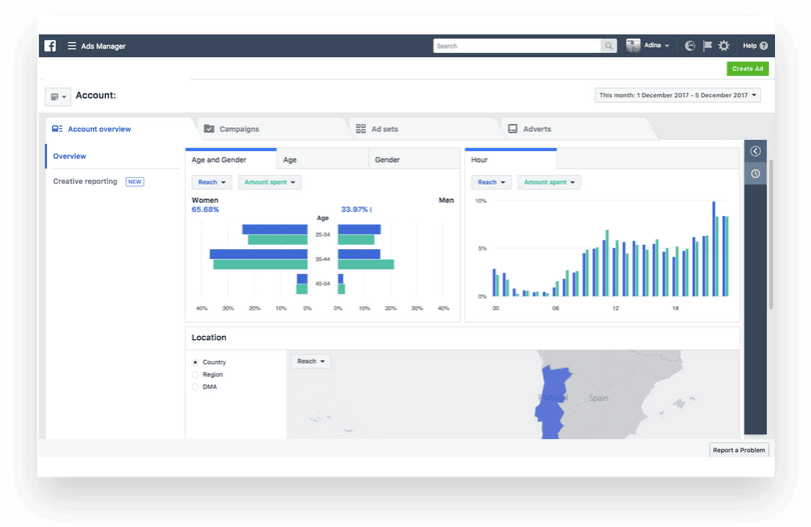811x527 pixels.
Task: Click the Account overview icon
Action: click(57, 129)
